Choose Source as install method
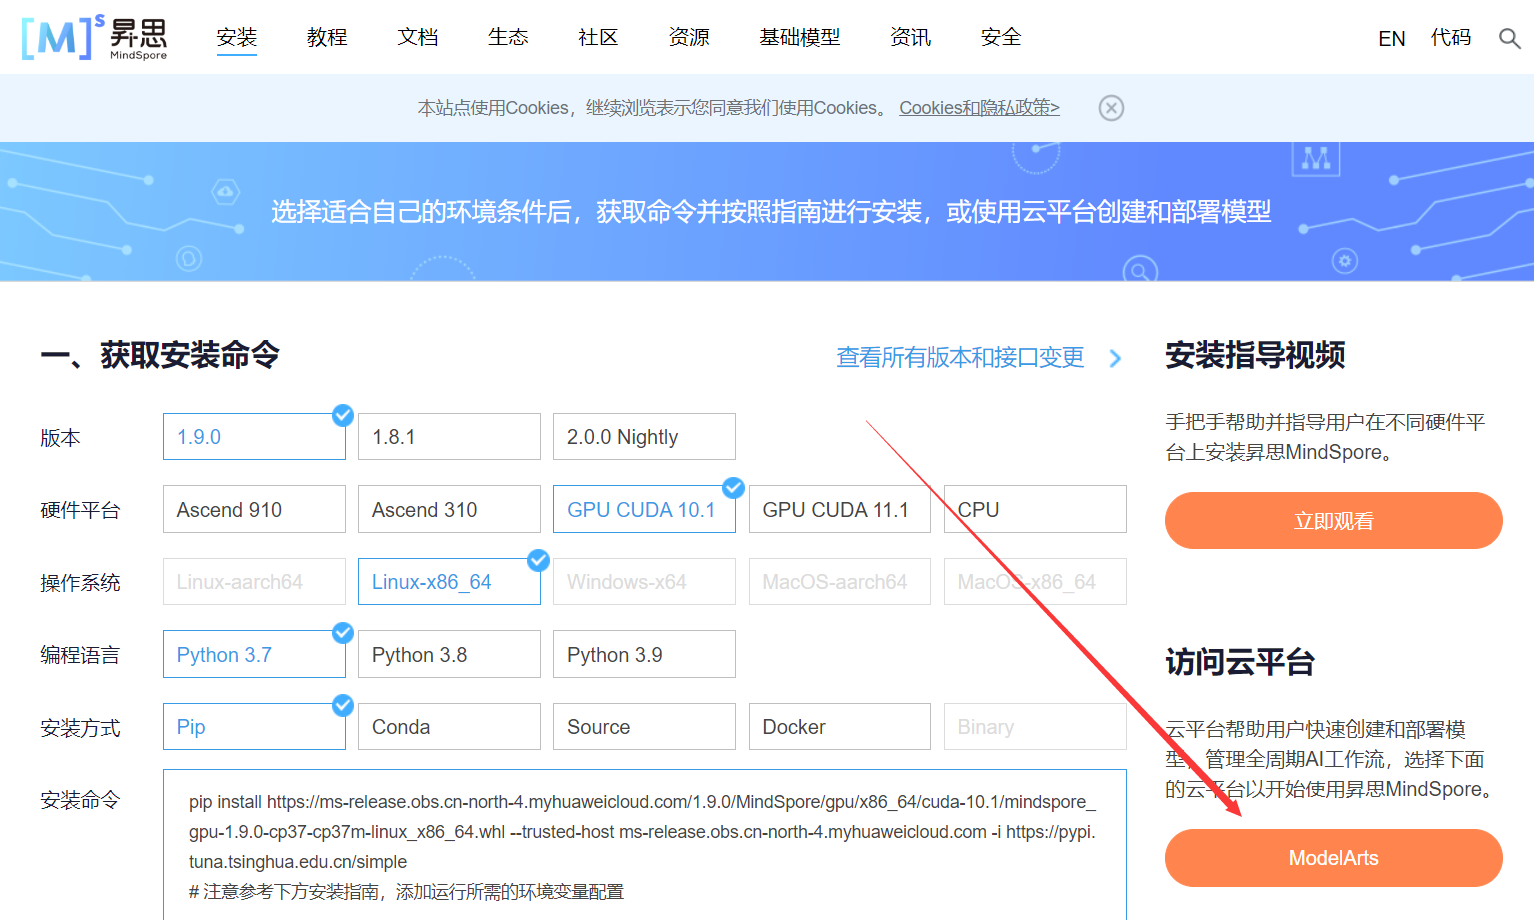Screen dimensions: 1534x920 tap(643, 726)
